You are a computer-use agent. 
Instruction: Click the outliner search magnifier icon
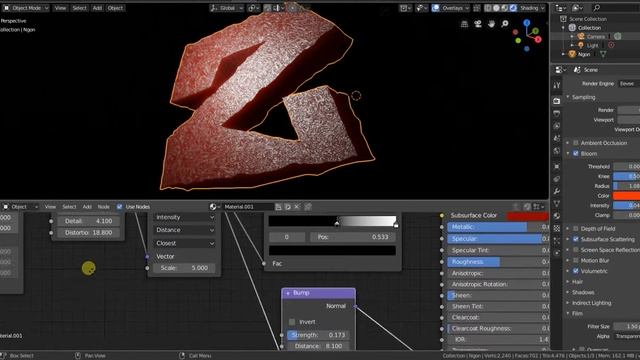coord(597,8)
